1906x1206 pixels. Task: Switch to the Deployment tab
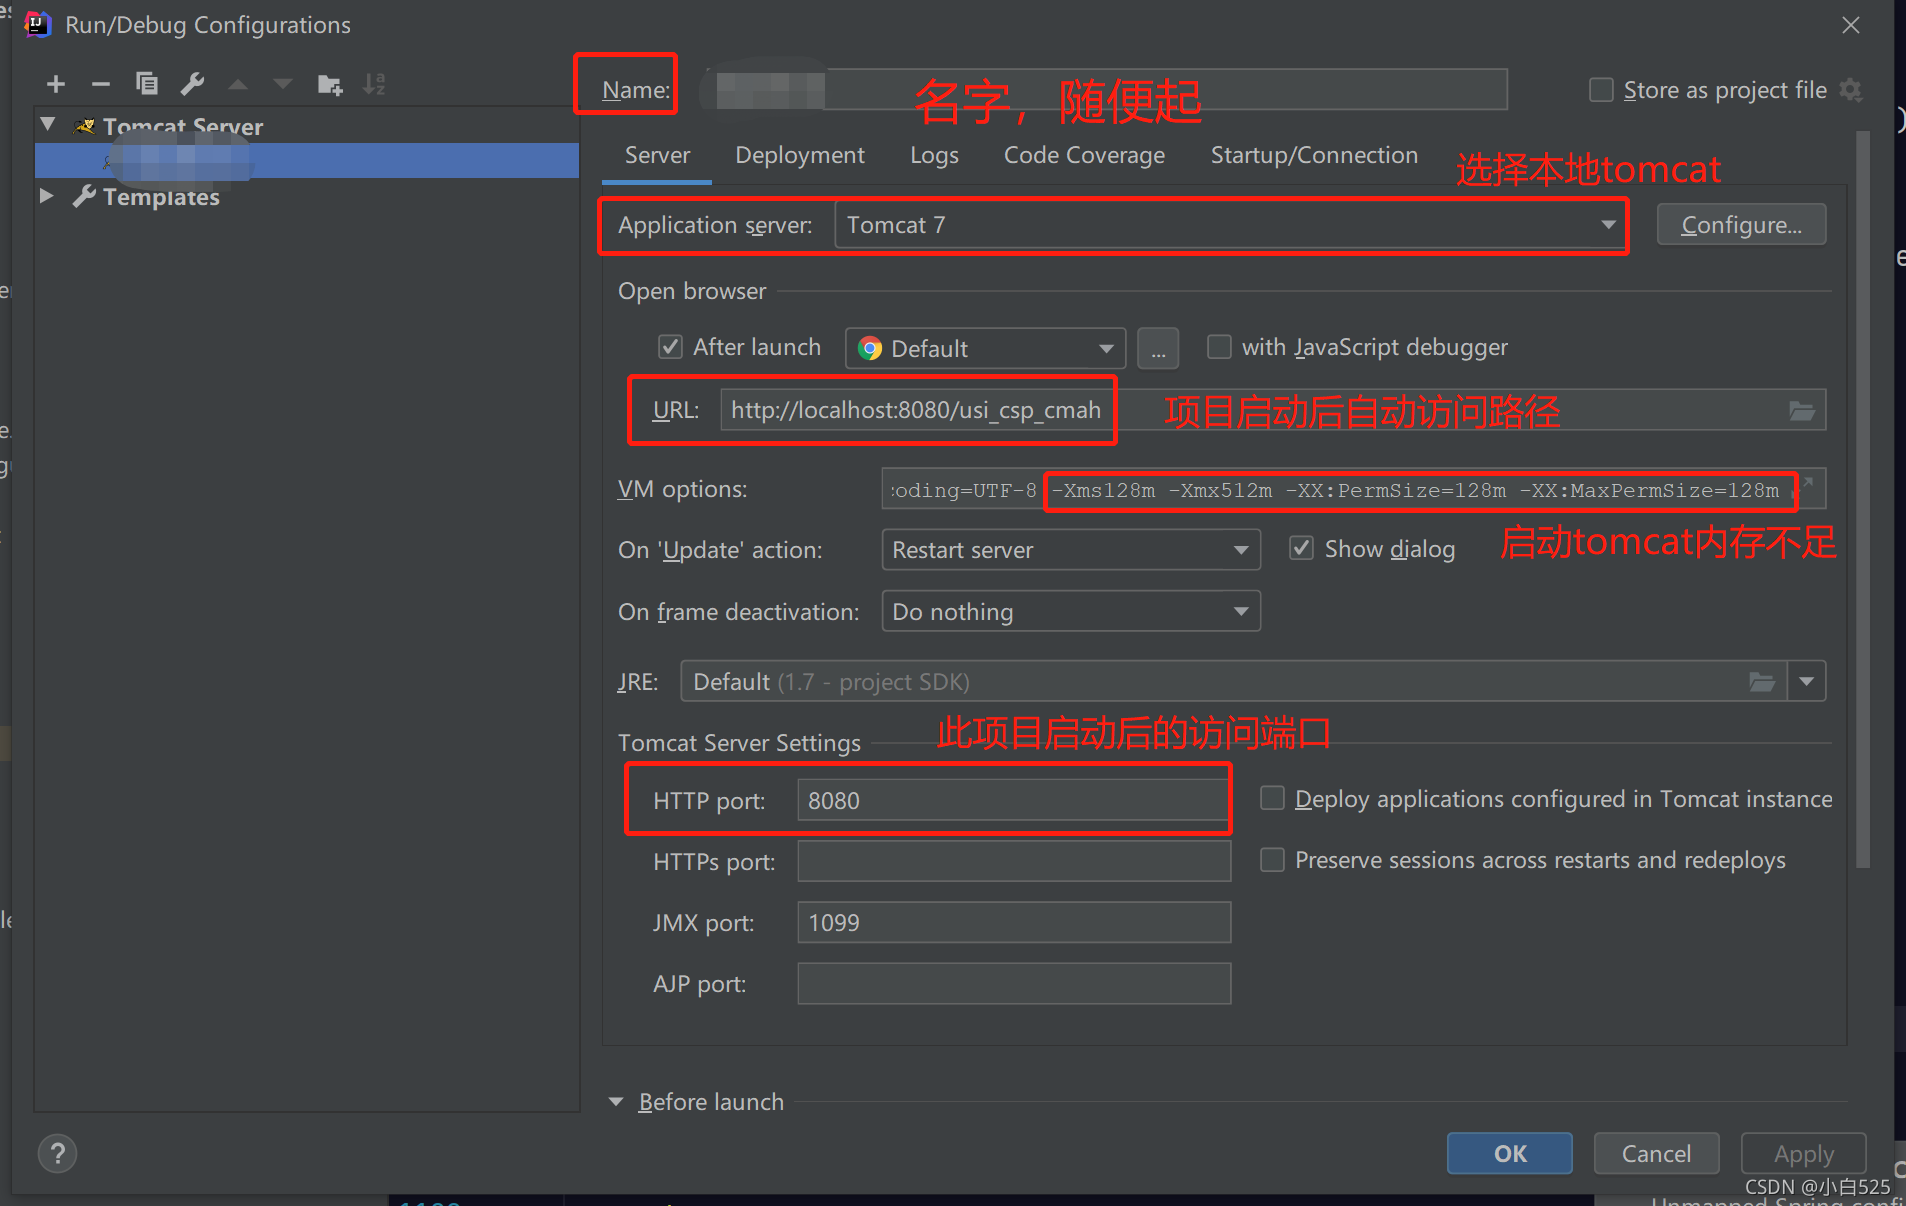click(800, 156)
